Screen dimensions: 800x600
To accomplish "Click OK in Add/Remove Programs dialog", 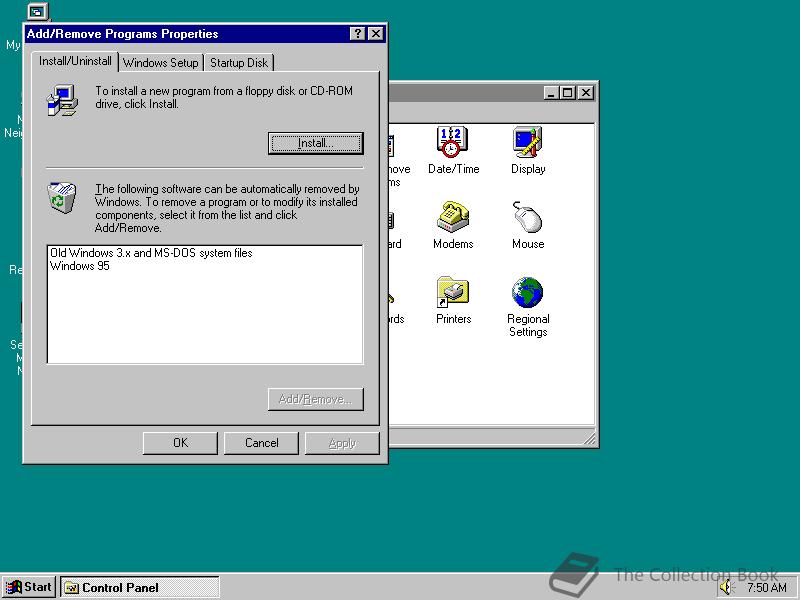I will point(180,443).
